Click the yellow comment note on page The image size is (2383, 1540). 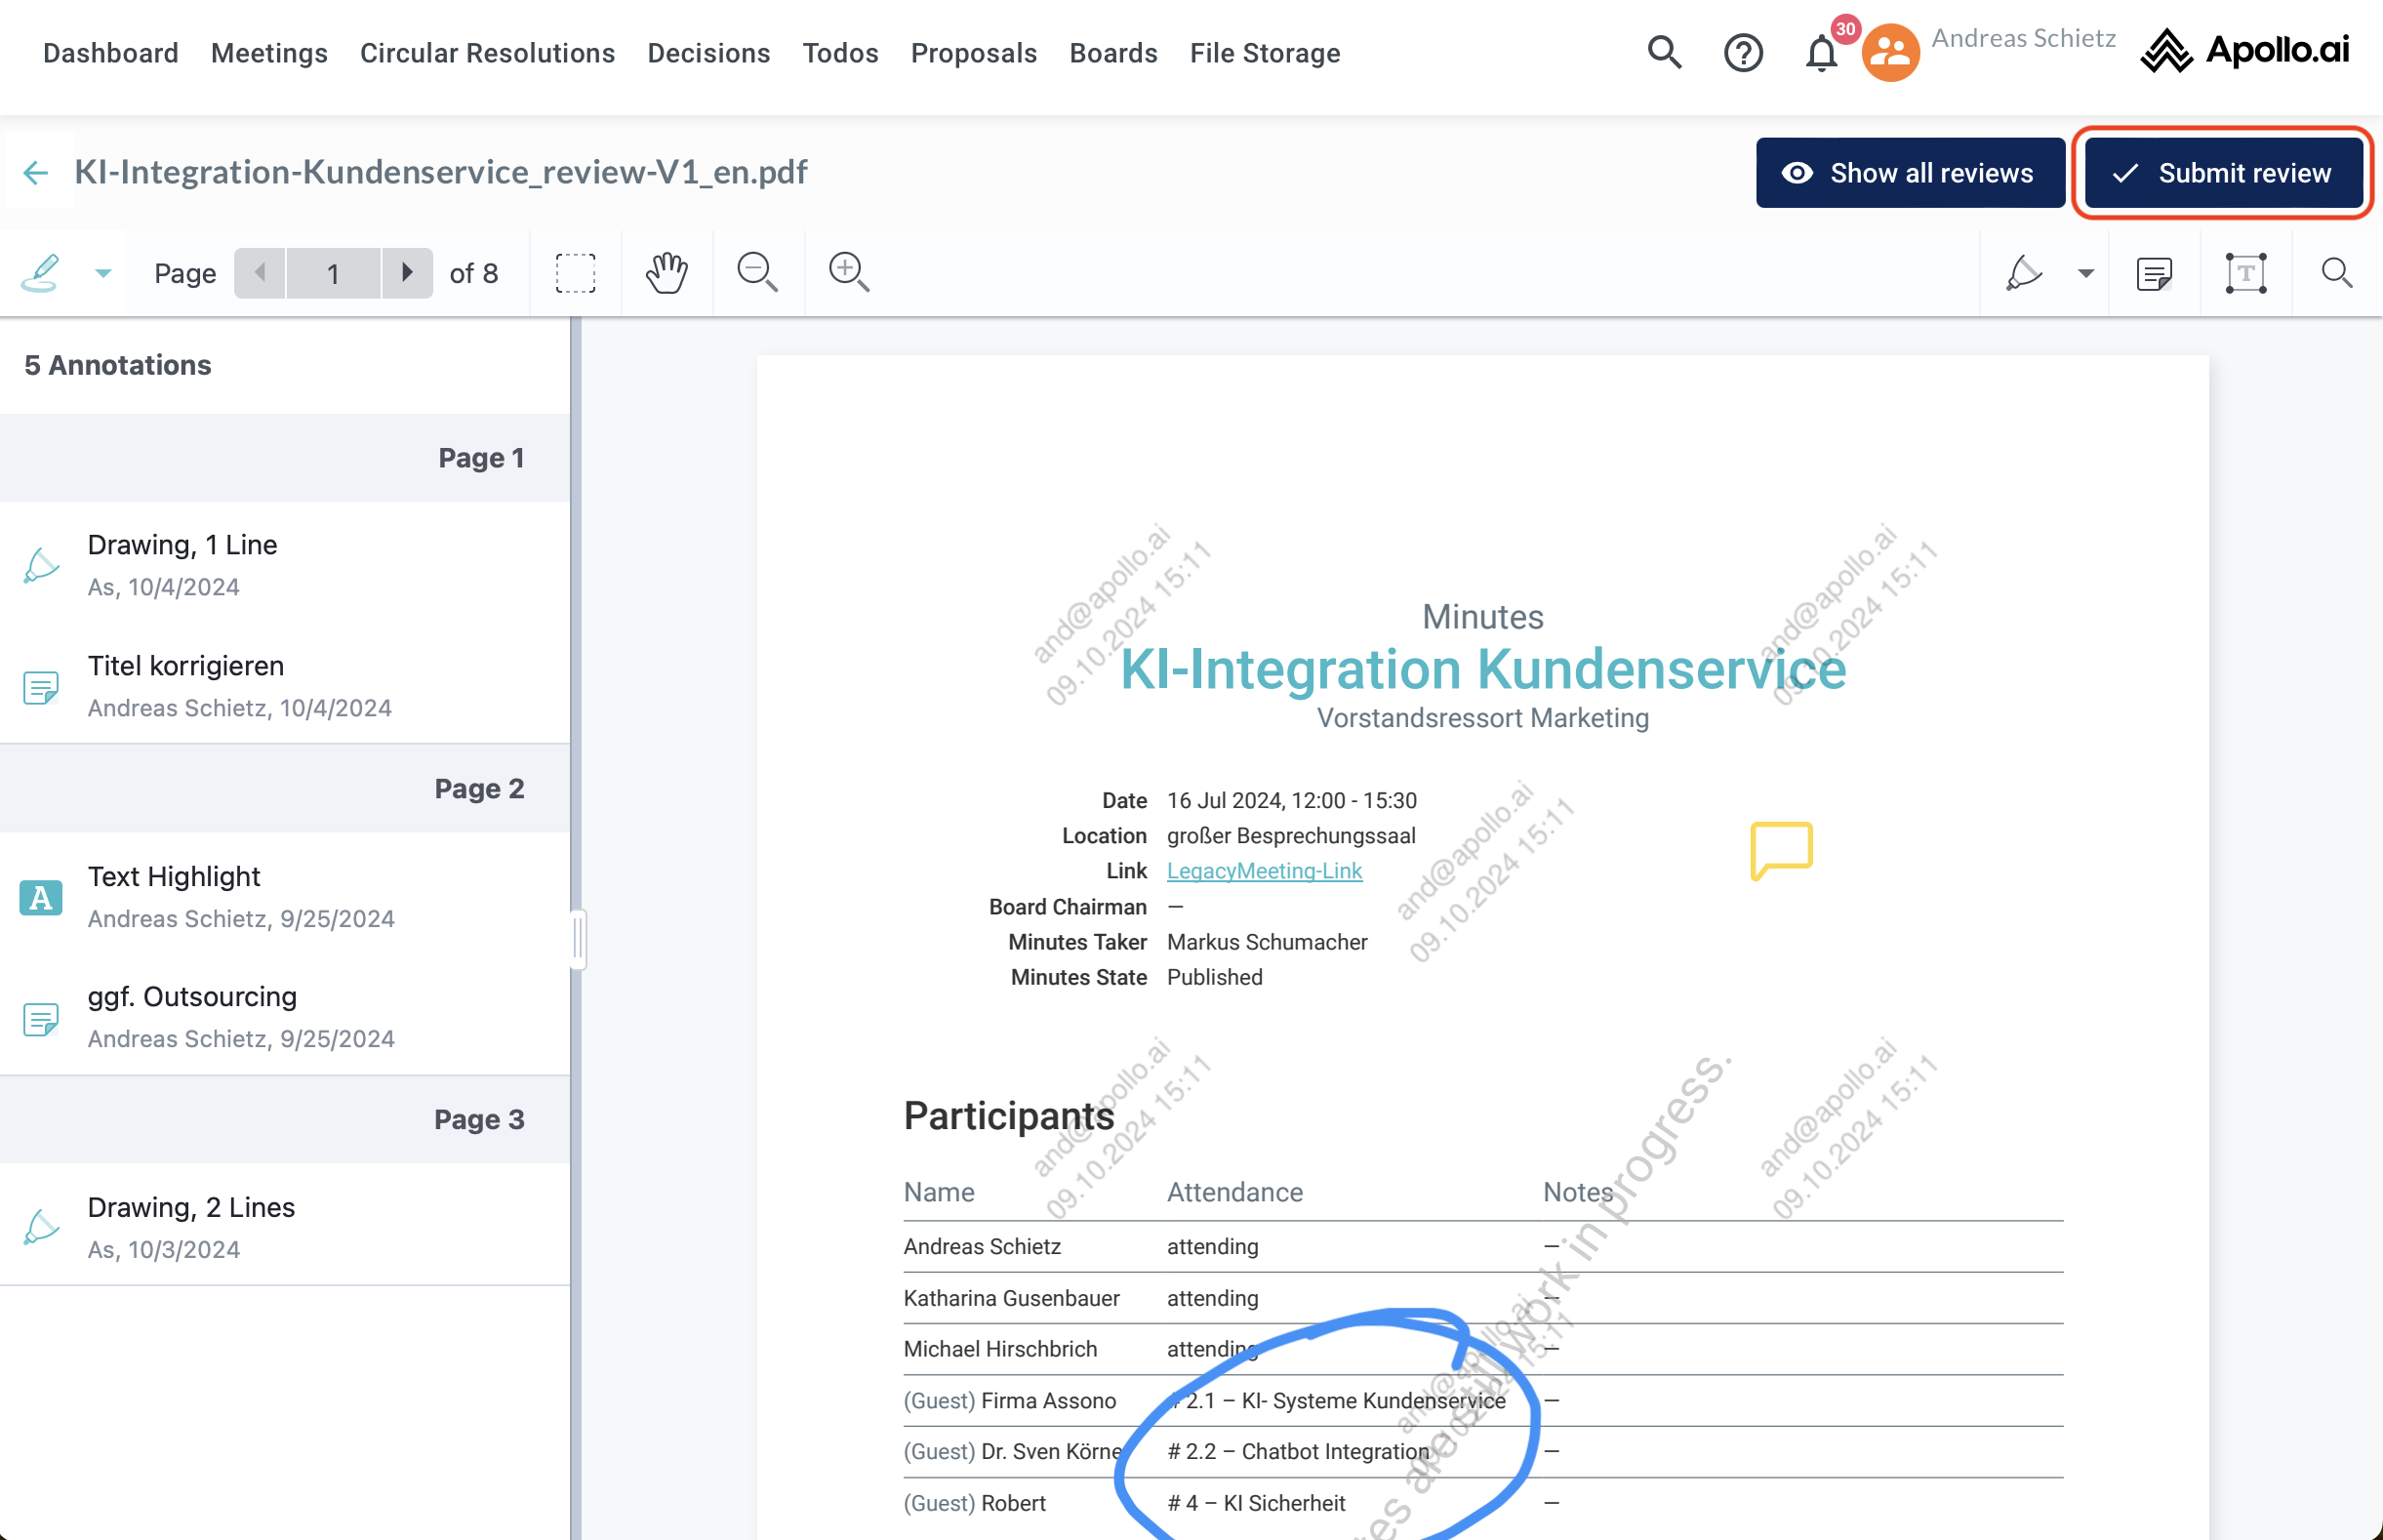click(x=1781, y=849)
